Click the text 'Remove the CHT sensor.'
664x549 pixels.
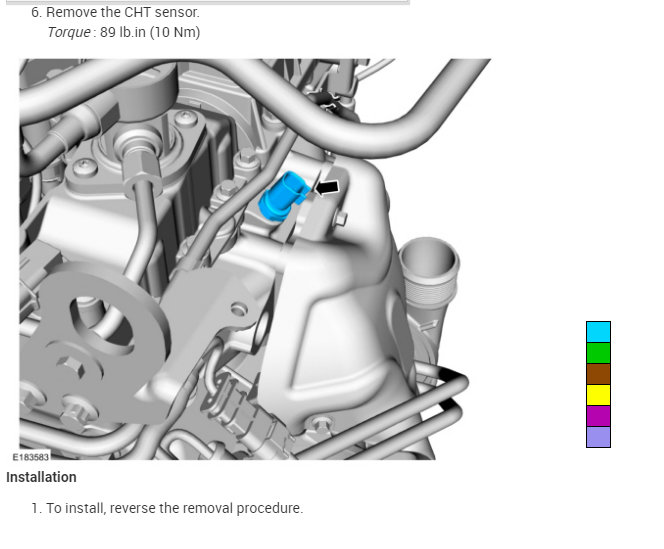click(x=123, y=12)
